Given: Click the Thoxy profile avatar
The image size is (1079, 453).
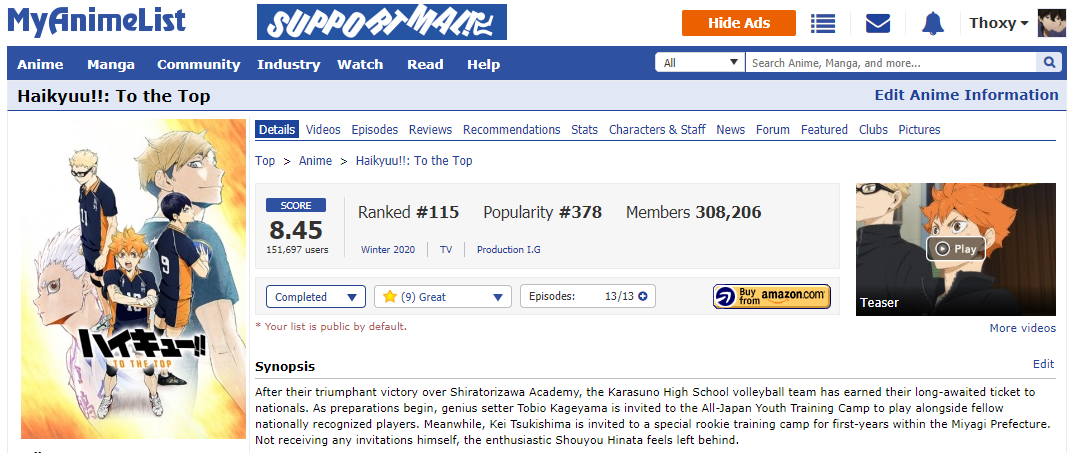Looking at the screenshot, I should point(1051,23).
